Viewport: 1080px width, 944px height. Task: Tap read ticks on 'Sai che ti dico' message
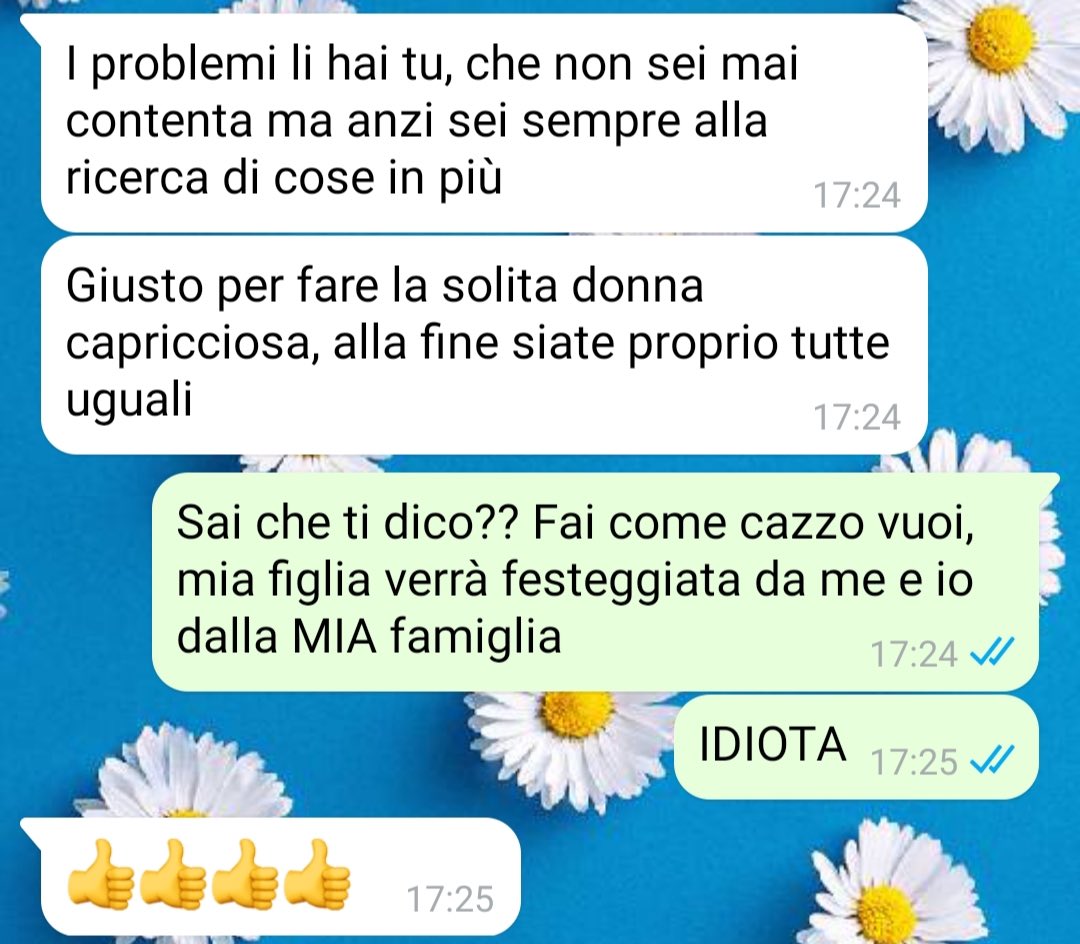tap(991, 652)
